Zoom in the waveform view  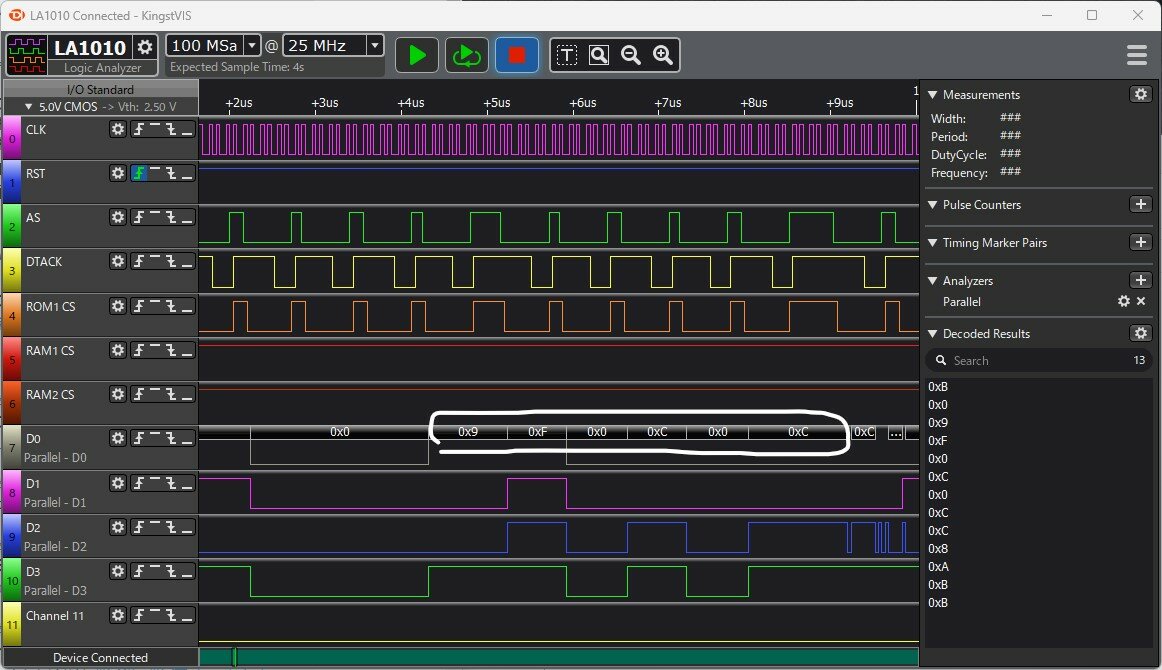(662, 55)
